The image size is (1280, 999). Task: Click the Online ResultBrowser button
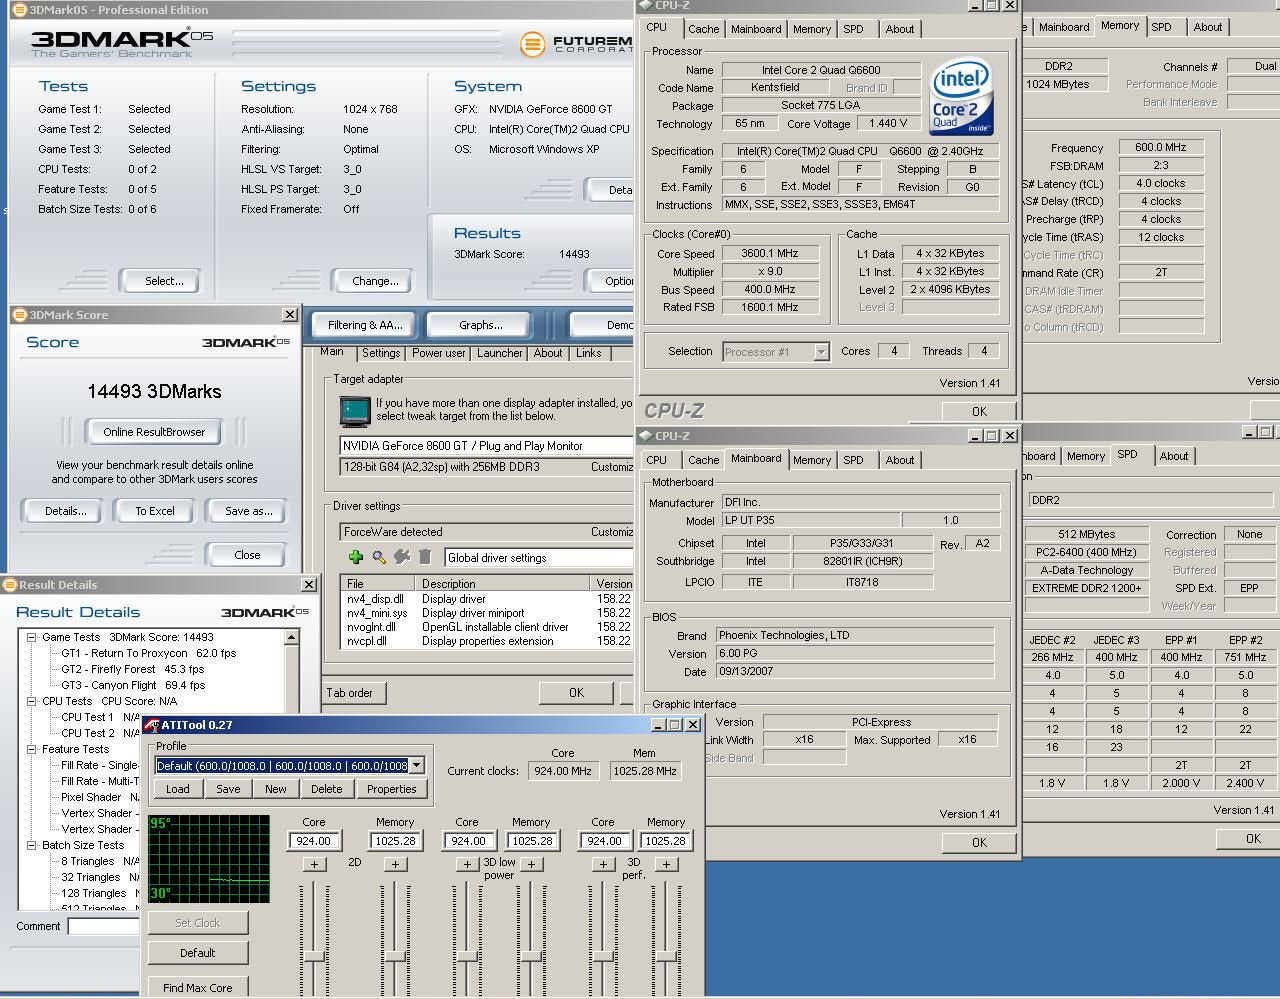[x=154, y=432]
